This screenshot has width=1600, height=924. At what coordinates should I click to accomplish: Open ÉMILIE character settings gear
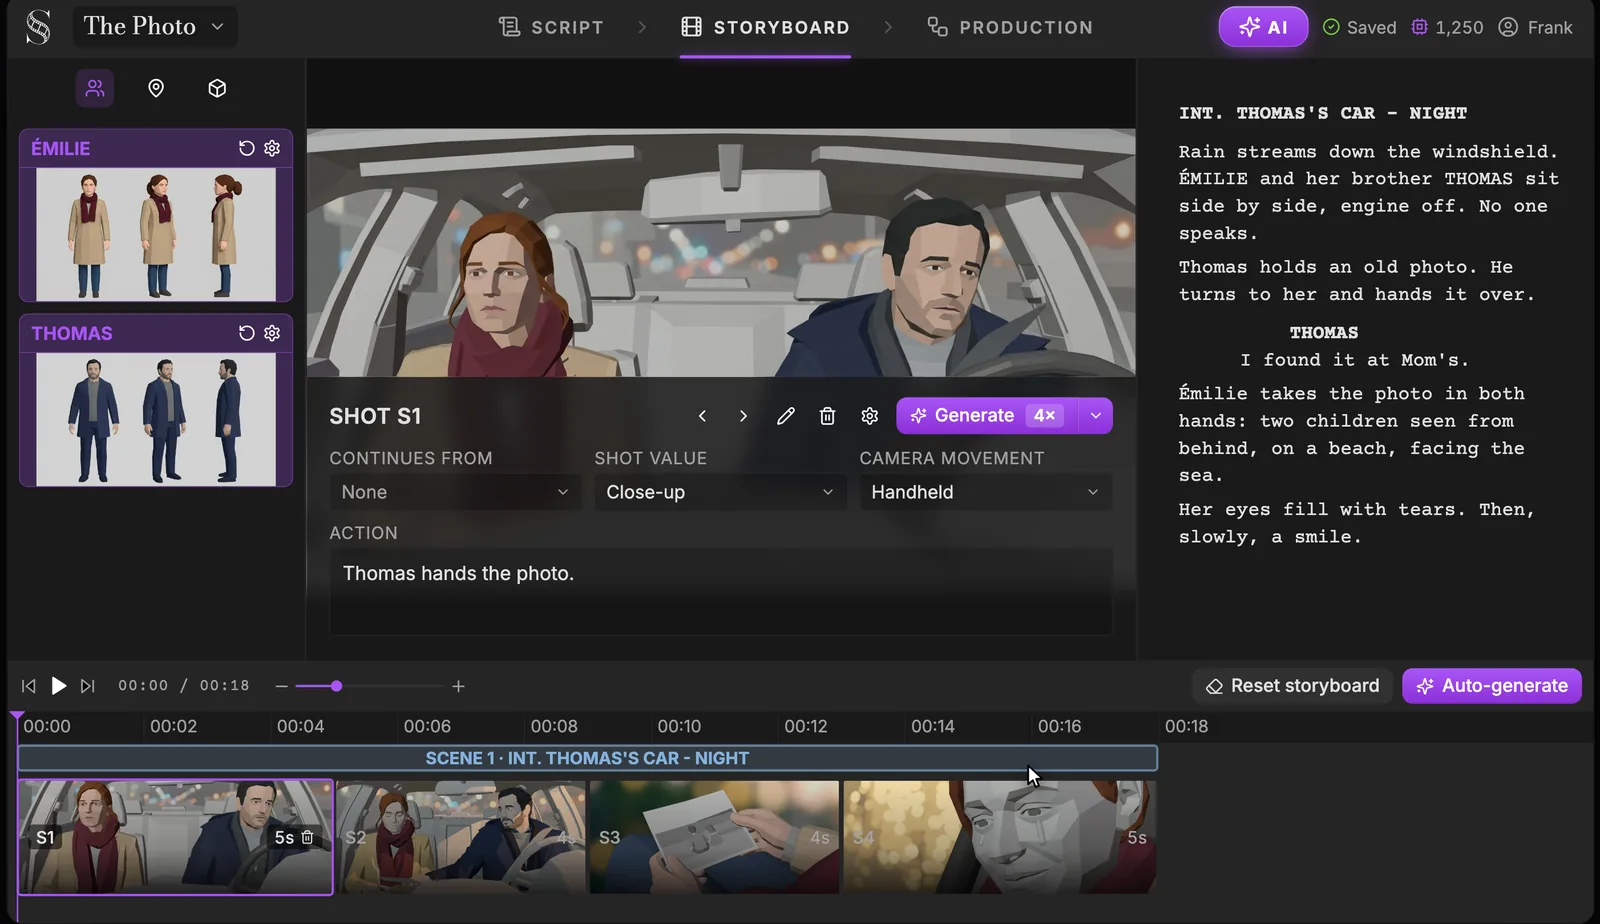(x=272, y=148)
